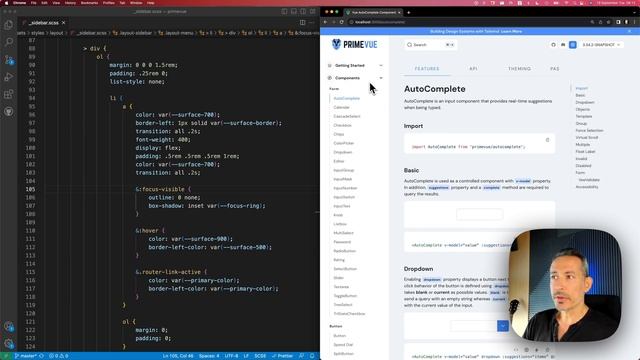
Task: Open errors and warnings count in status bar
Action: (x=59, y=356)
